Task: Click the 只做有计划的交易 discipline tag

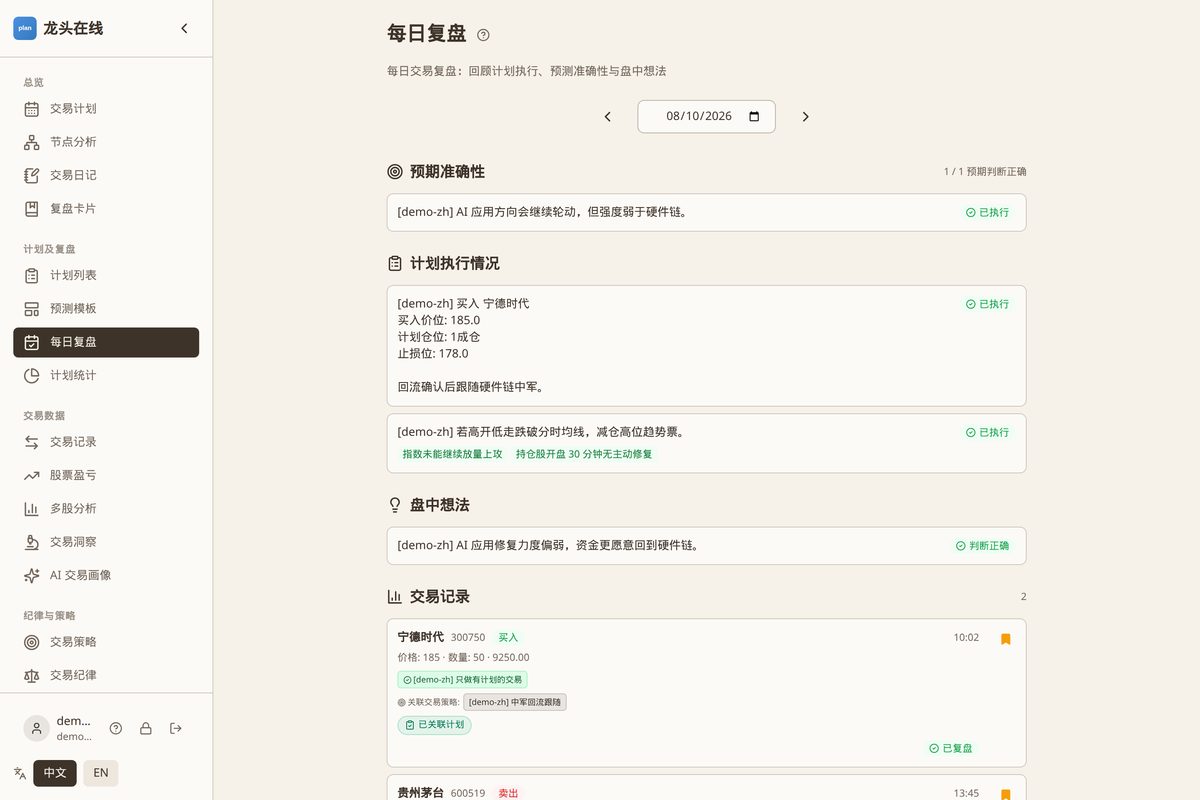Action: (x=463, y=680)
